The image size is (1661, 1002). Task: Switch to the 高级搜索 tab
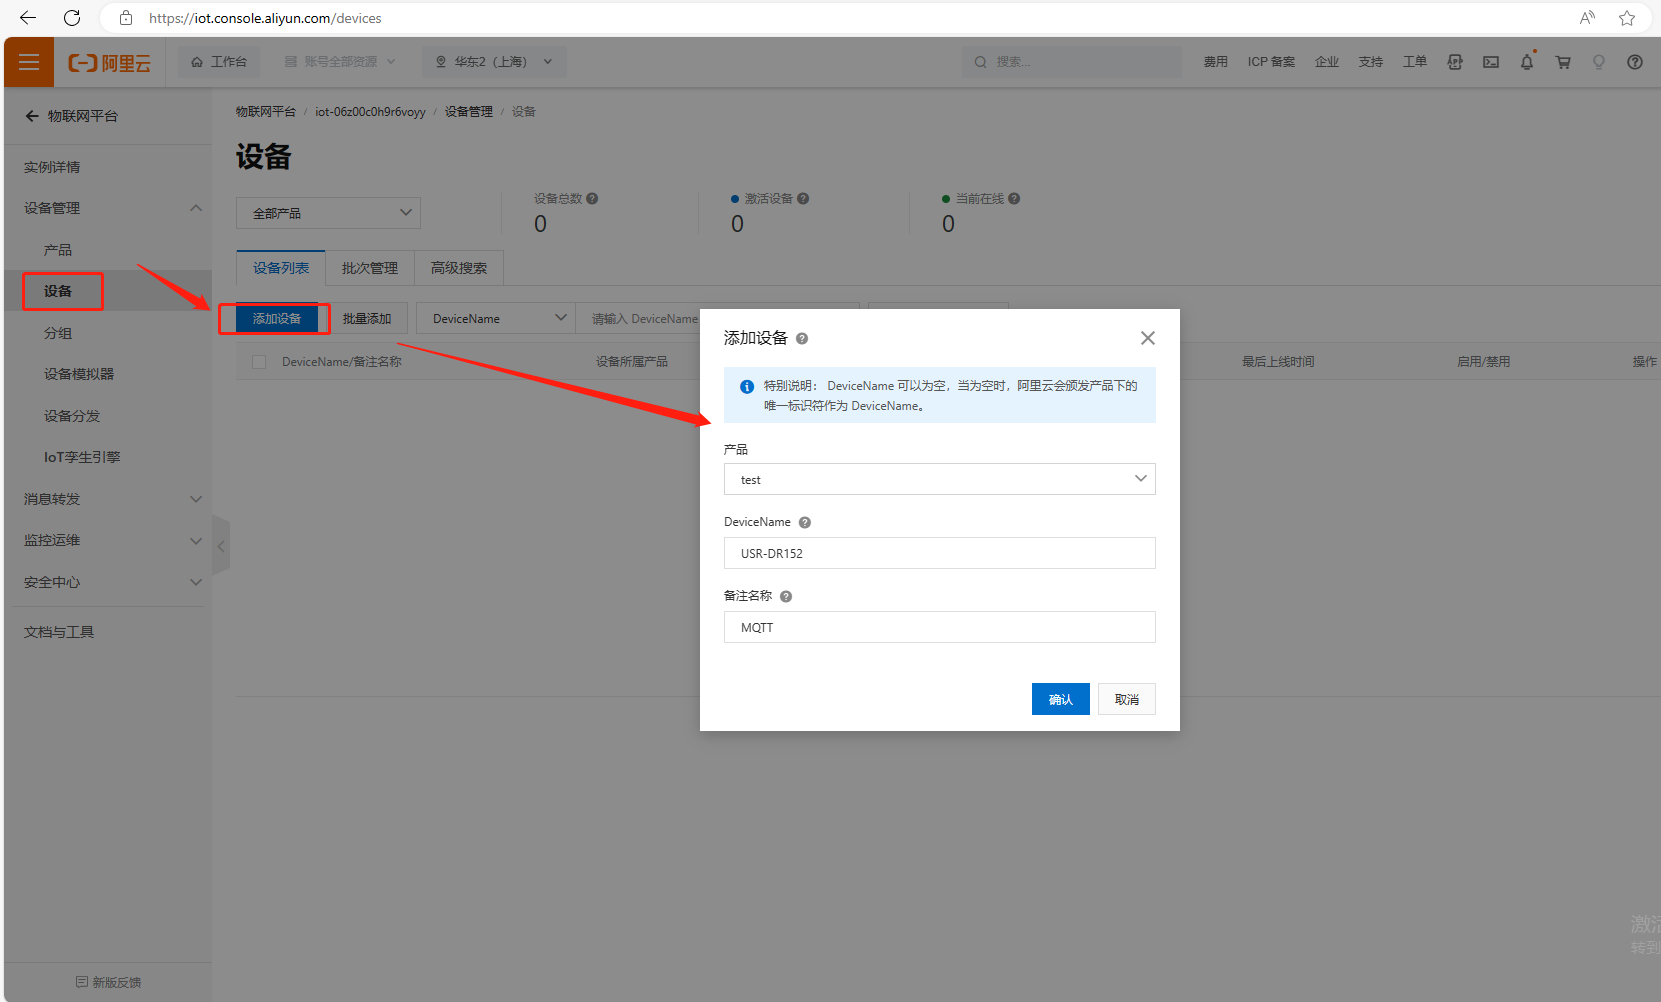(x=458, y=268)
